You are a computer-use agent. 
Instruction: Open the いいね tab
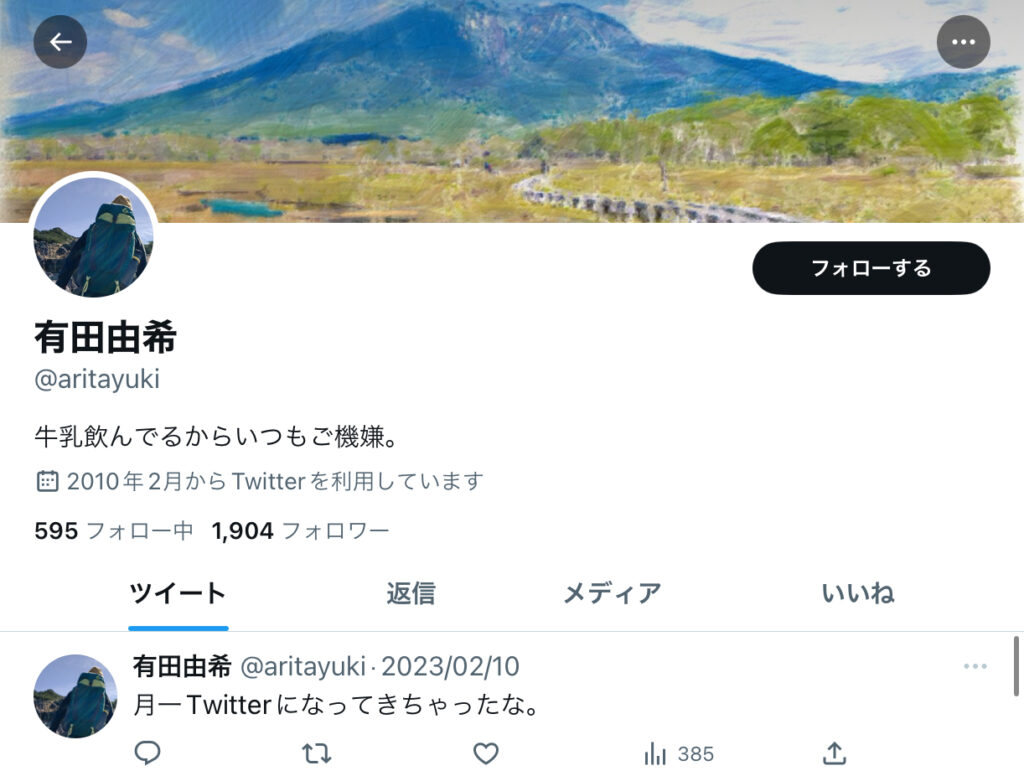[857, 593]
